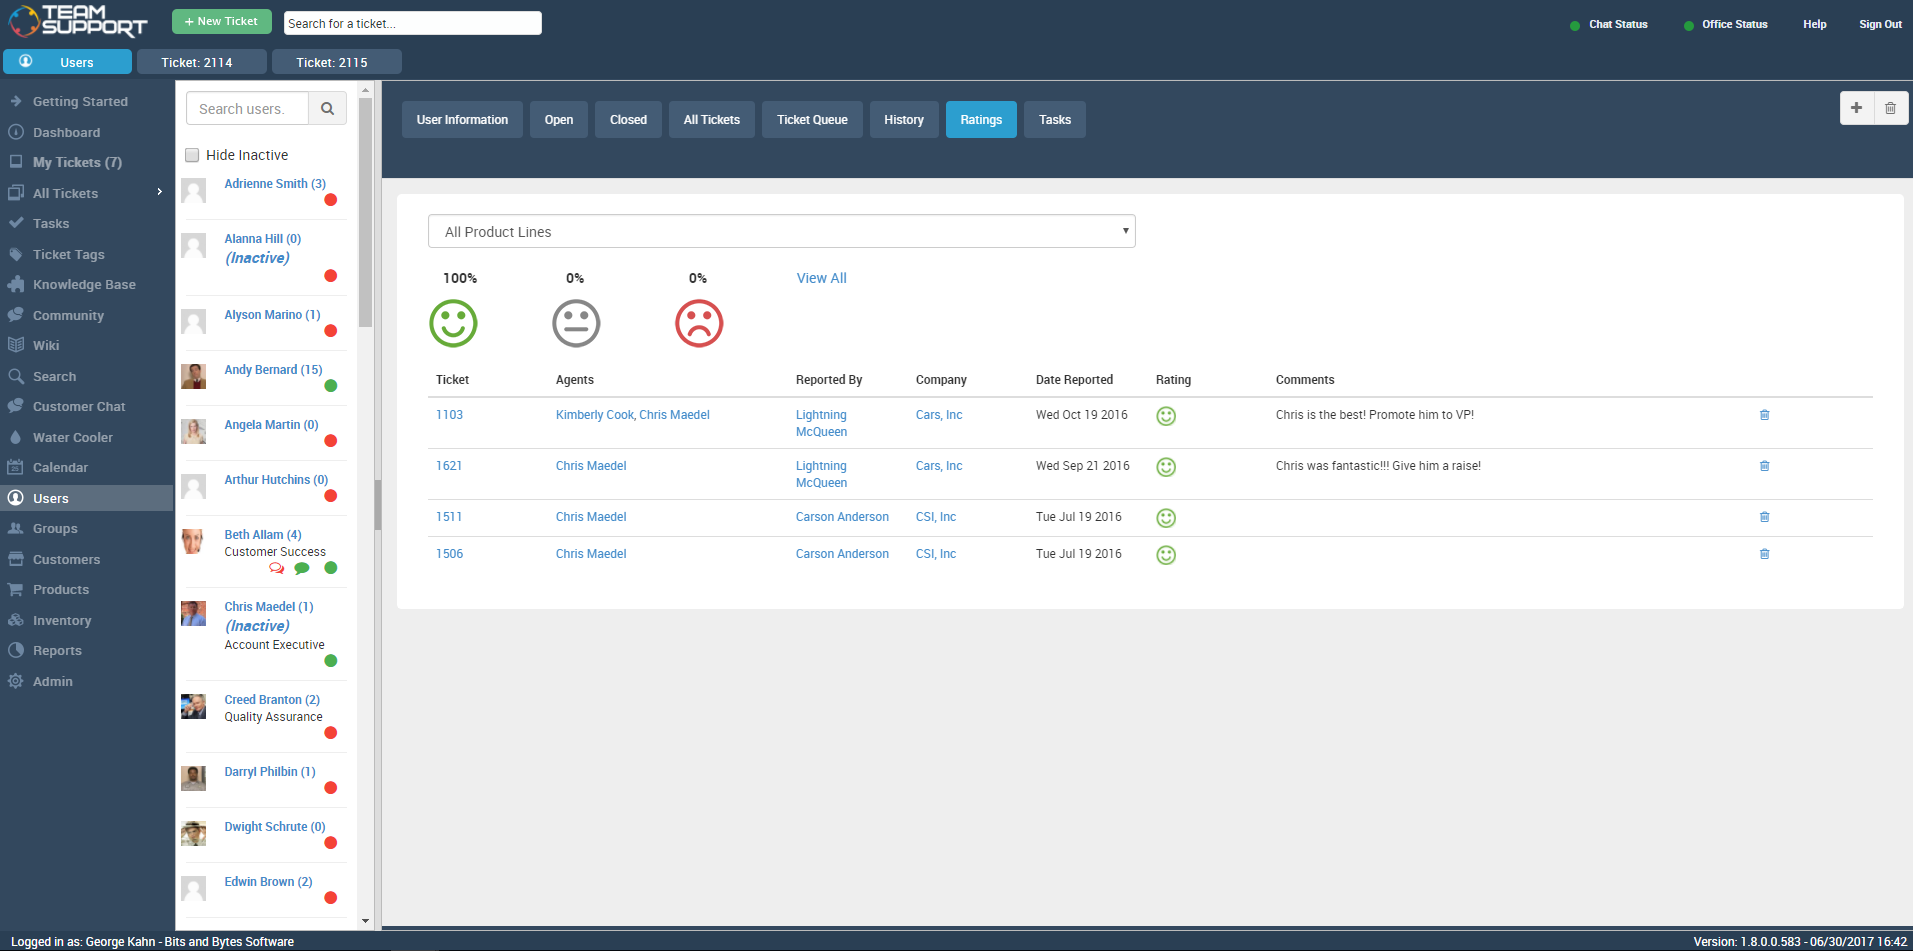The height and width of the screenshot is (951, 1913).
Task: Open the Cars, Inc company link for ticket 1621
Action: pyautogui.click(x=939, y=466)
